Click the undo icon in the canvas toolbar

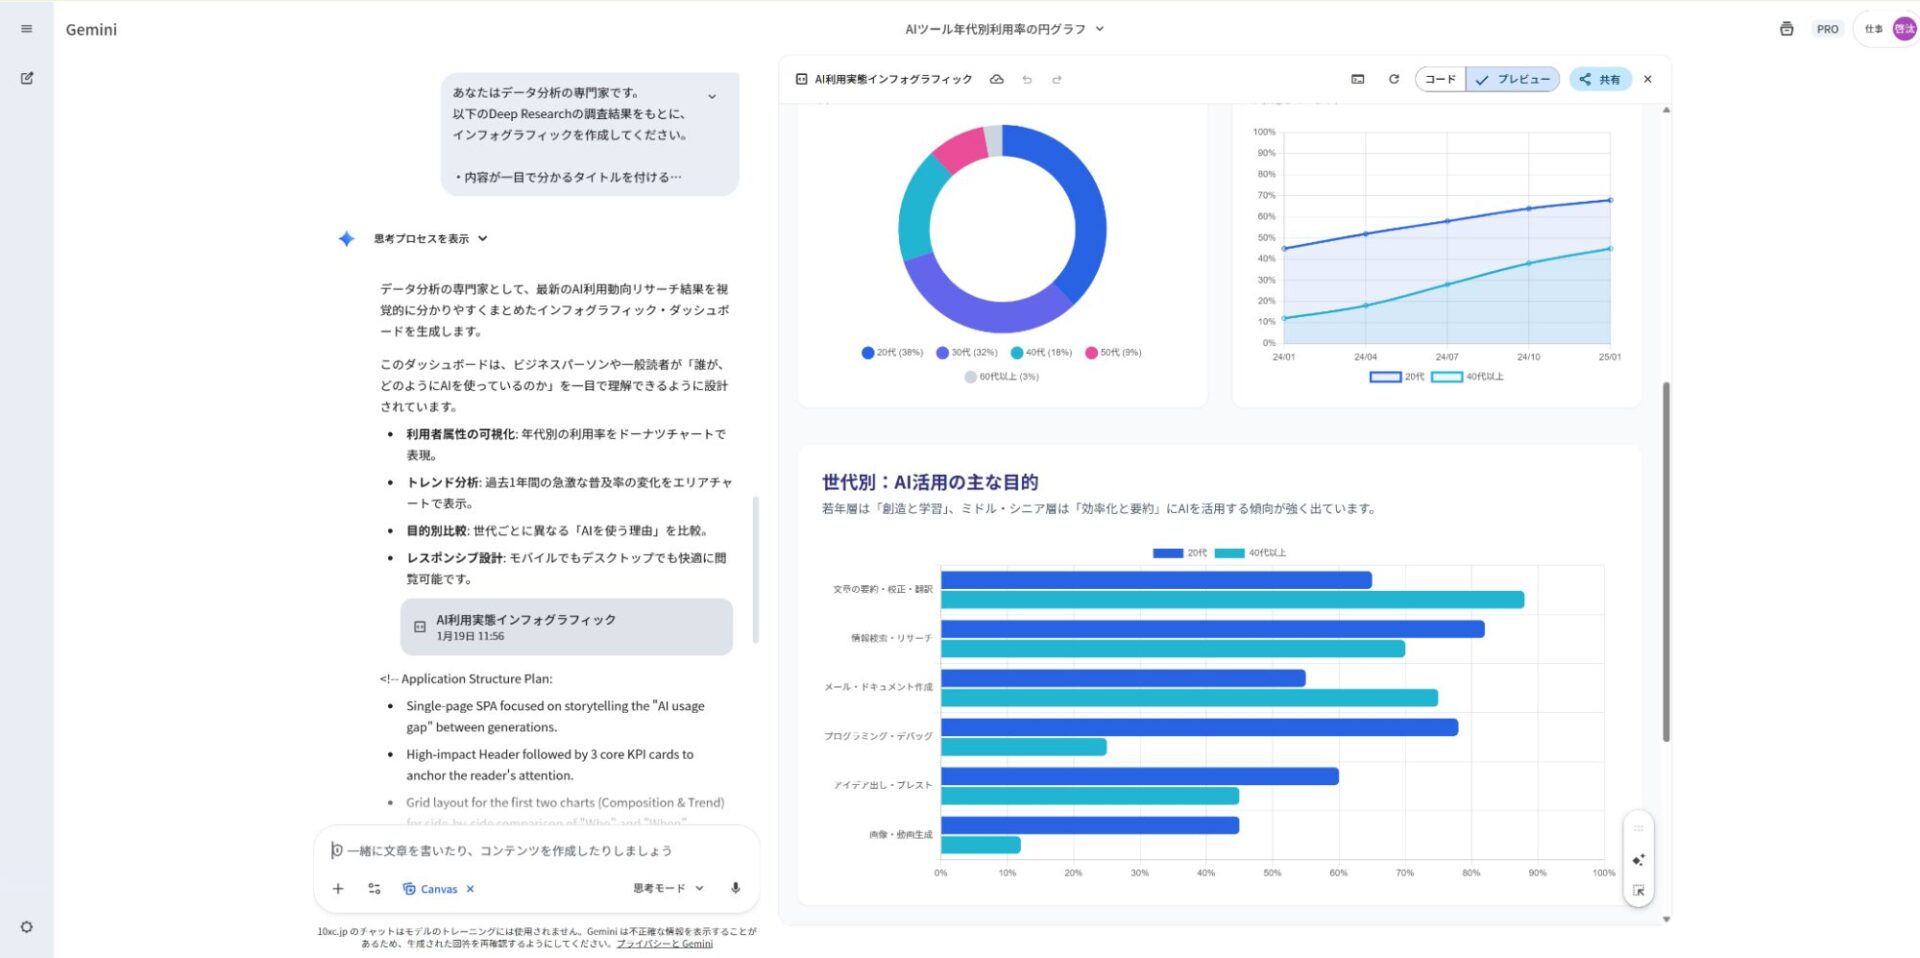(1027, 79)
